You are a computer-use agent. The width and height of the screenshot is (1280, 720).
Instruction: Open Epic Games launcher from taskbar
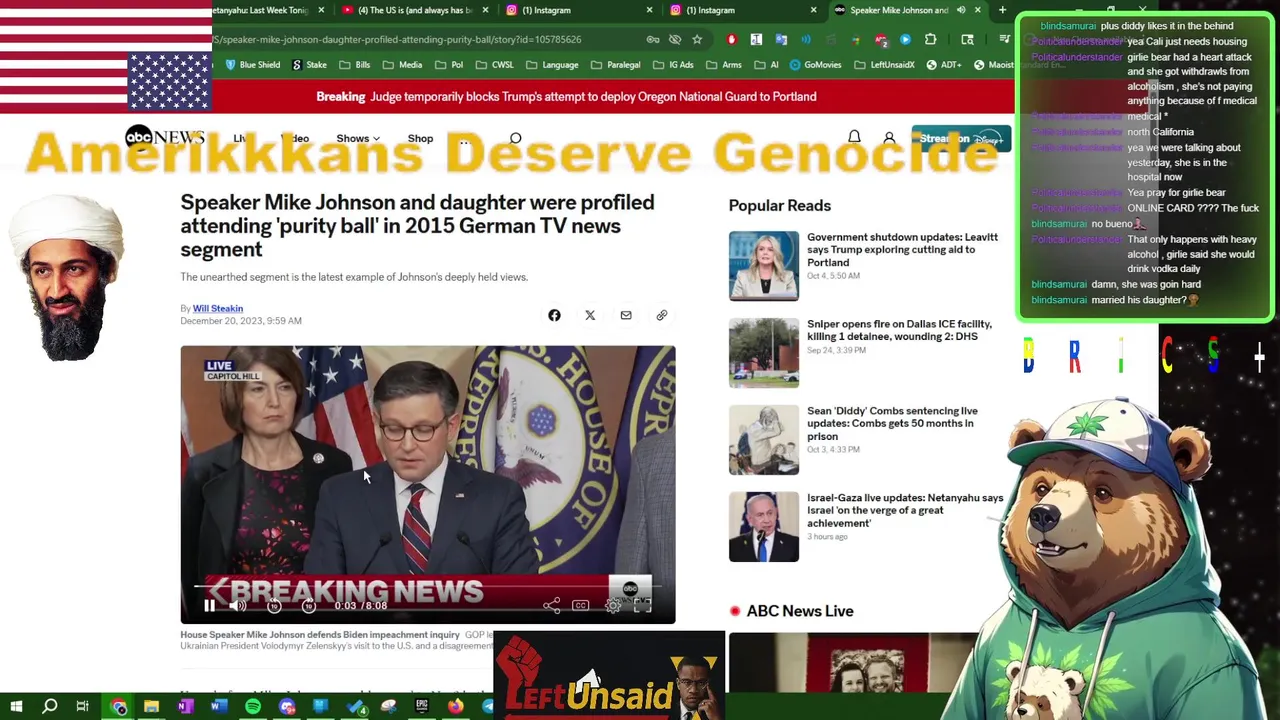coord(422,707)
